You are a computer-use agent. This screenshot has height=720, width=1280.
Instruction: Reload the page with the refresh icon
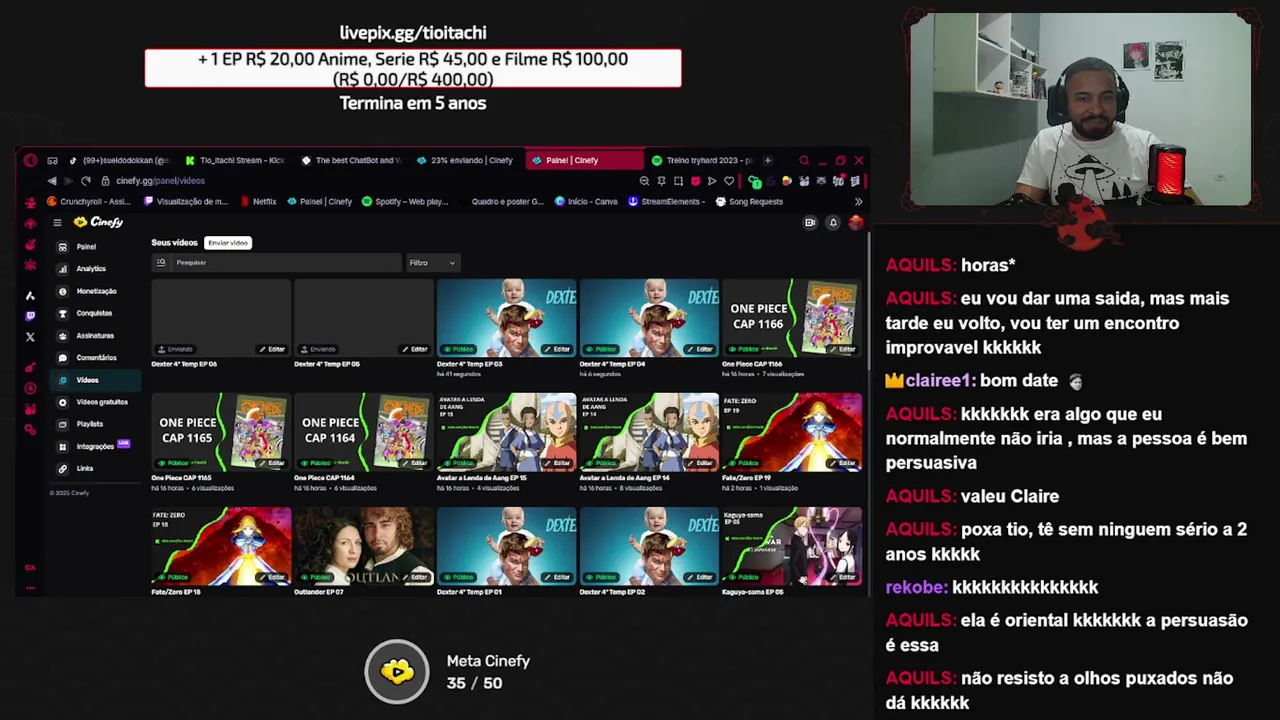86,181
